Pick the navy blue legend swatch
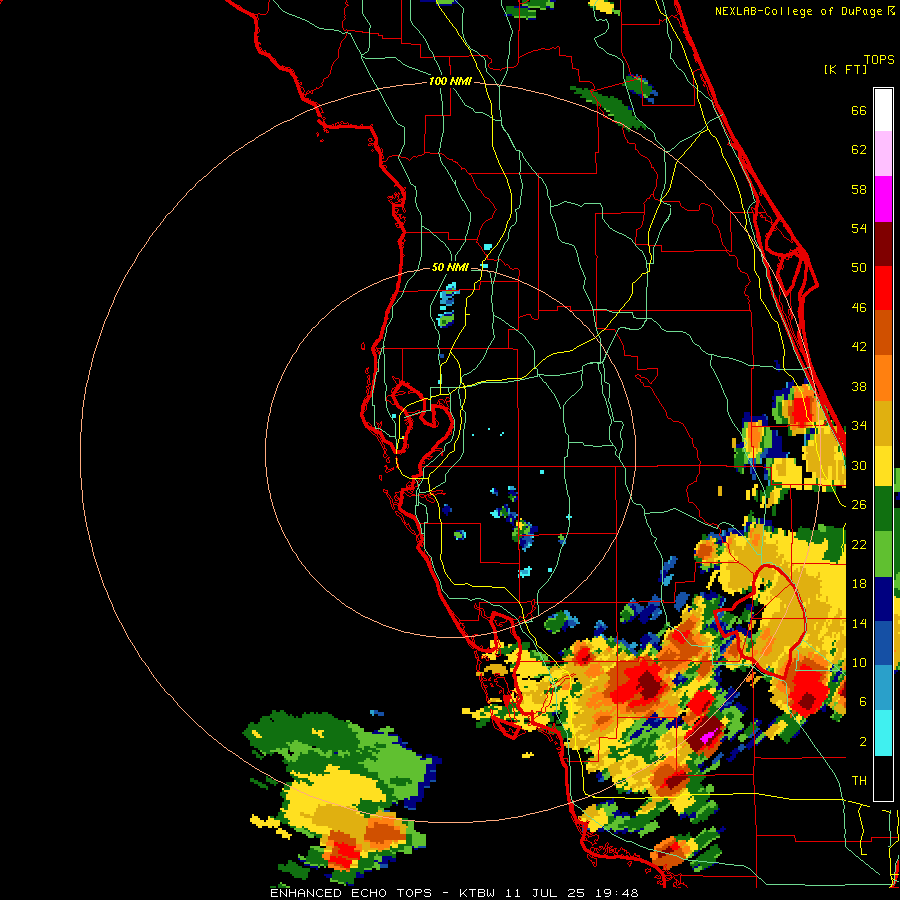 [x=883, y=599]
